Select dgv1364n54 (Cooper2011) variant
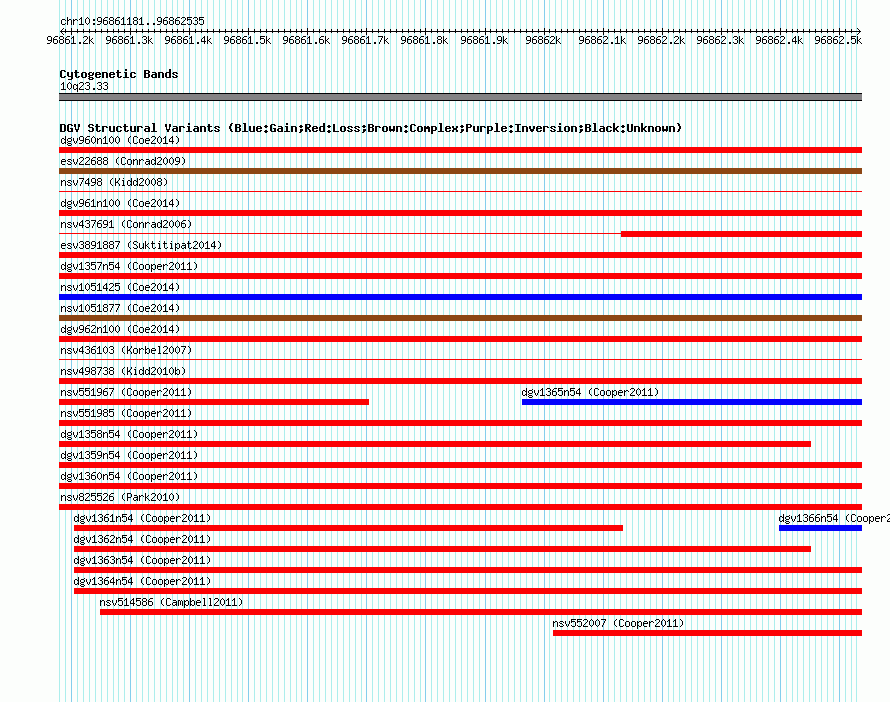This screenshot has height=702, width=890. 142,581
